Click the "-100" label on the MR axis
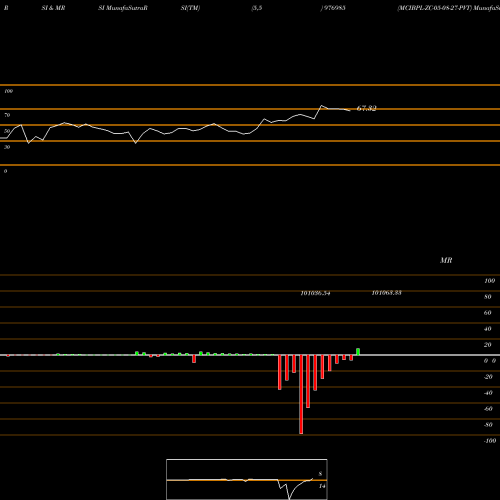This screenshot has height=500, width=500. click(x=490, y=441)
